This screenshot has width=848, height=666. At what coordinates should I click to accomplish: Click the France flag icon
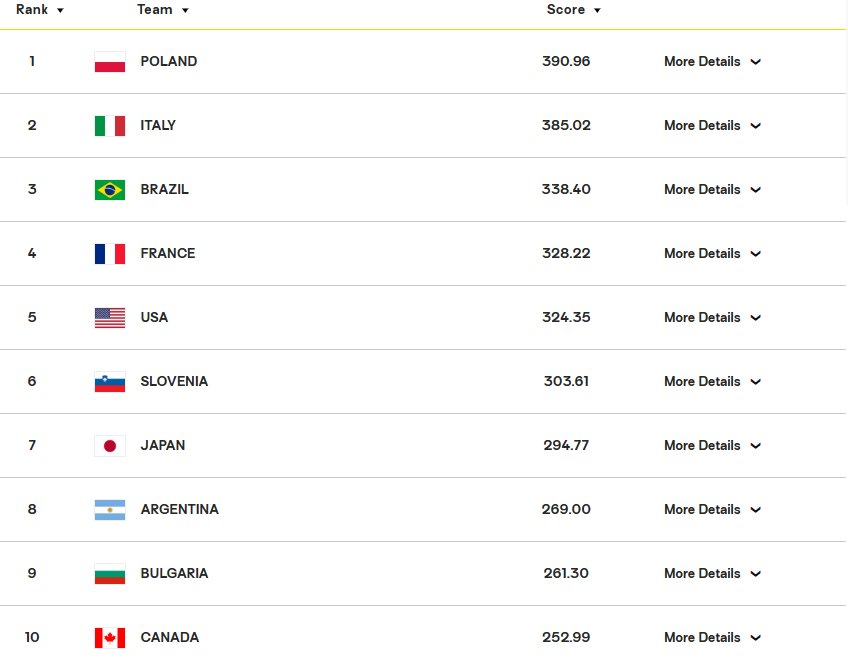(110, 254)
